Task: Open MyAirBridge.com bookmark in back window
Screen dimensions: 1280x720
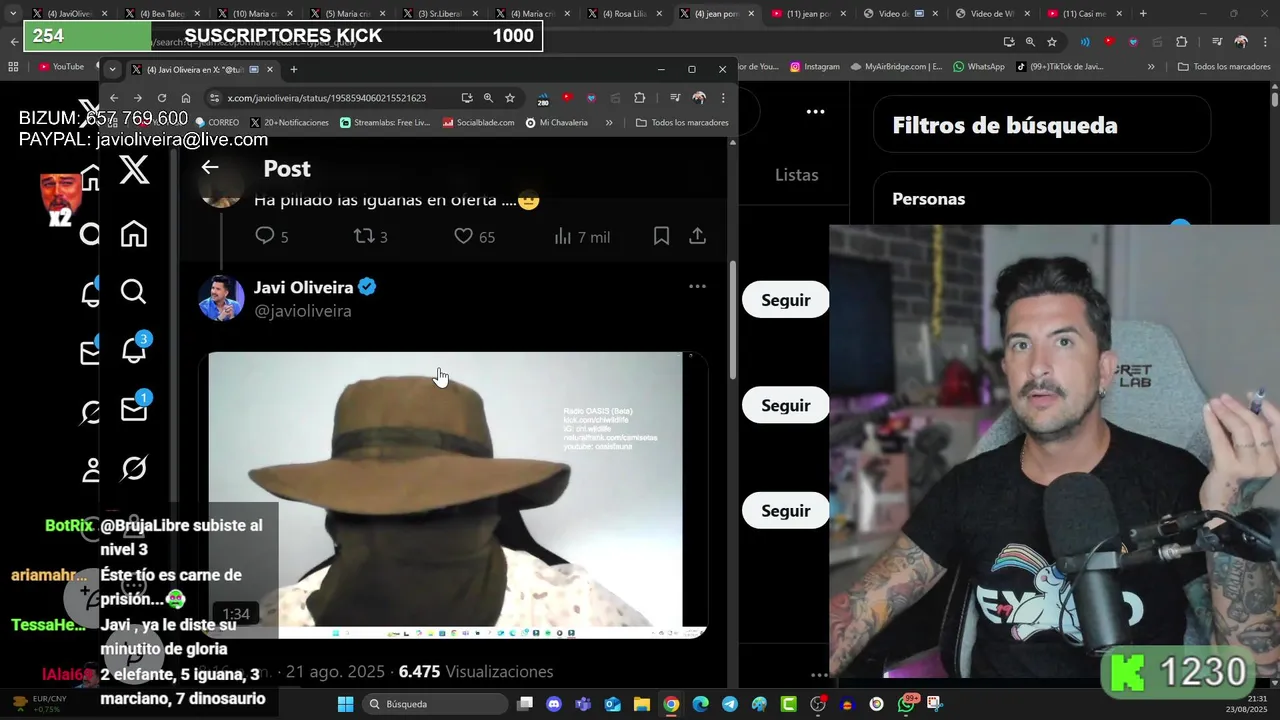Action: 897,66
